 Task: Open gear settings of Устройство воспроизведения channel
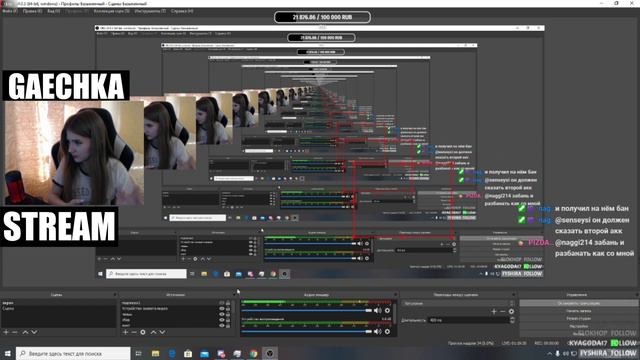387,331
